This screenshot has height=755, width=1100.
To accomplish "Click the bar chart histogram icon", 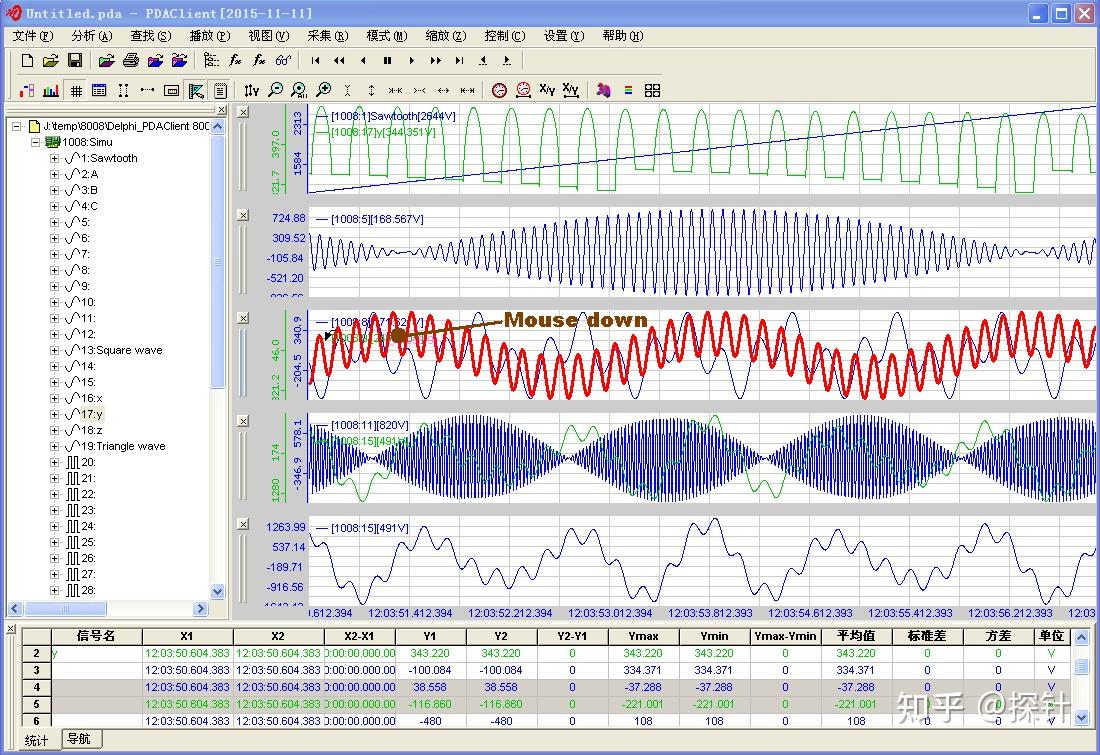I will [x=51, y=90].
